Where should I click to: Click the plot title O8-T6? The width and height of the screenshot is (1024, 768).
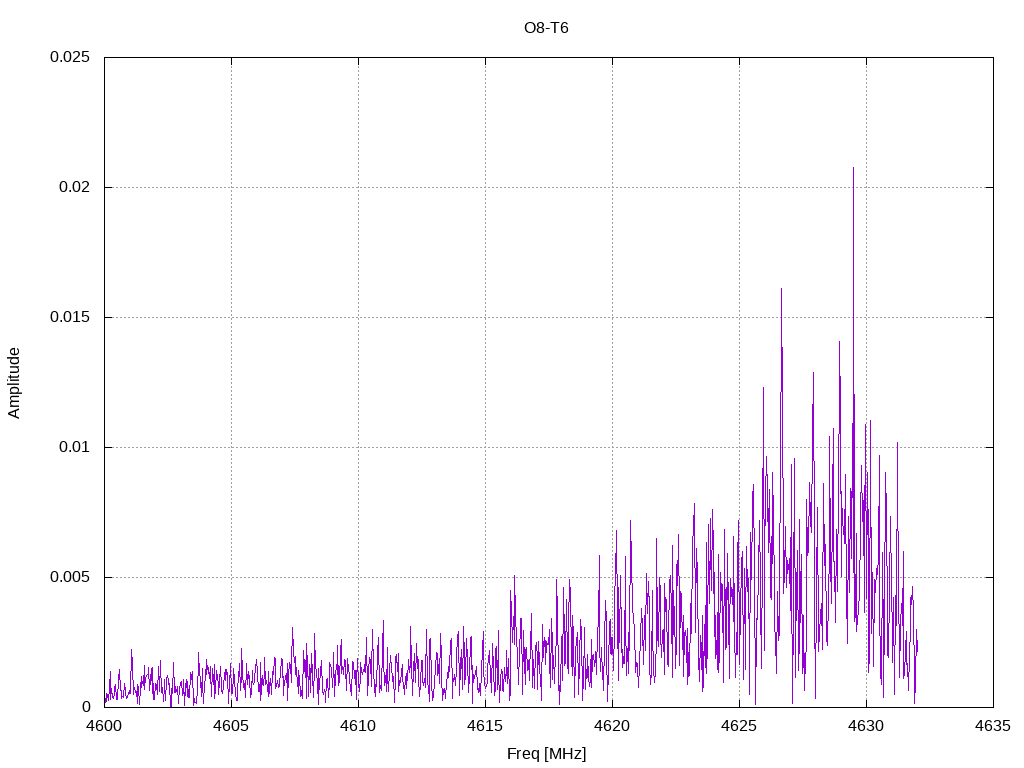546,28
